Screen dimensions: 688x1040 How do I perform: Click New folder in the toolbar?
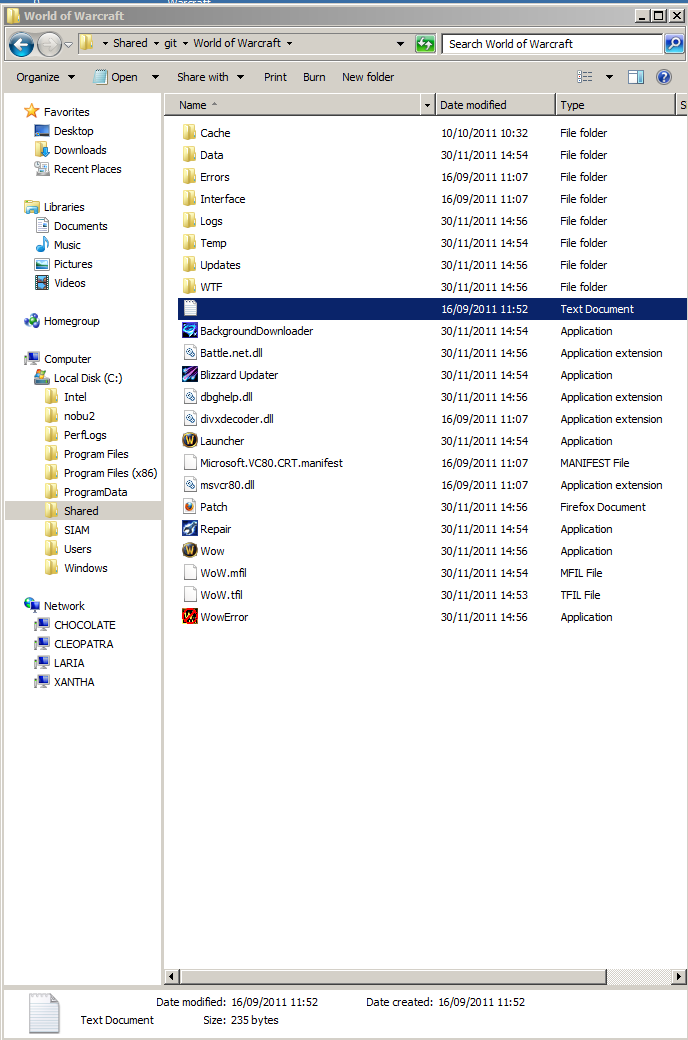(x=368, y=77)
